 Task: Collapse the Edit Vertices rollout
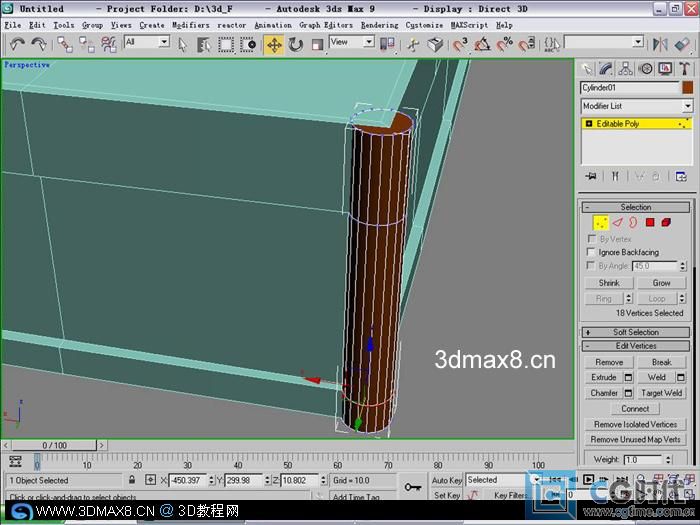click(636, 346)
